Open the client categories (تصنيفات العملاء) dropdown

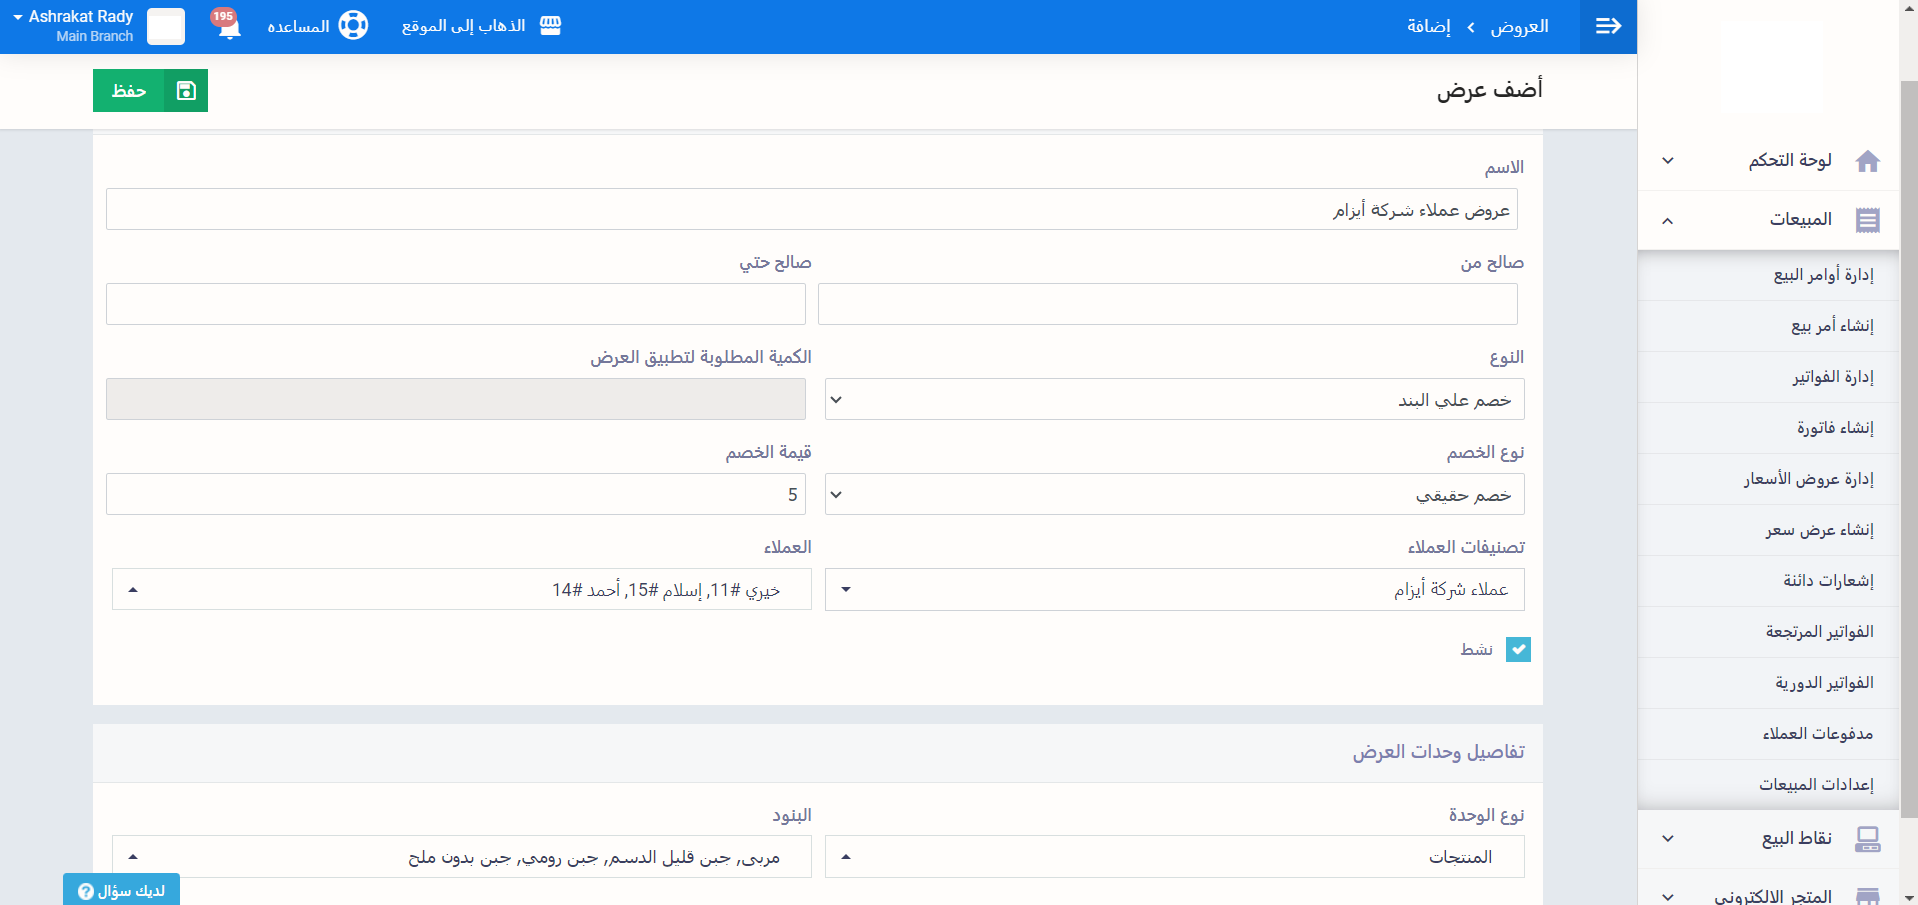[1174, 590]
